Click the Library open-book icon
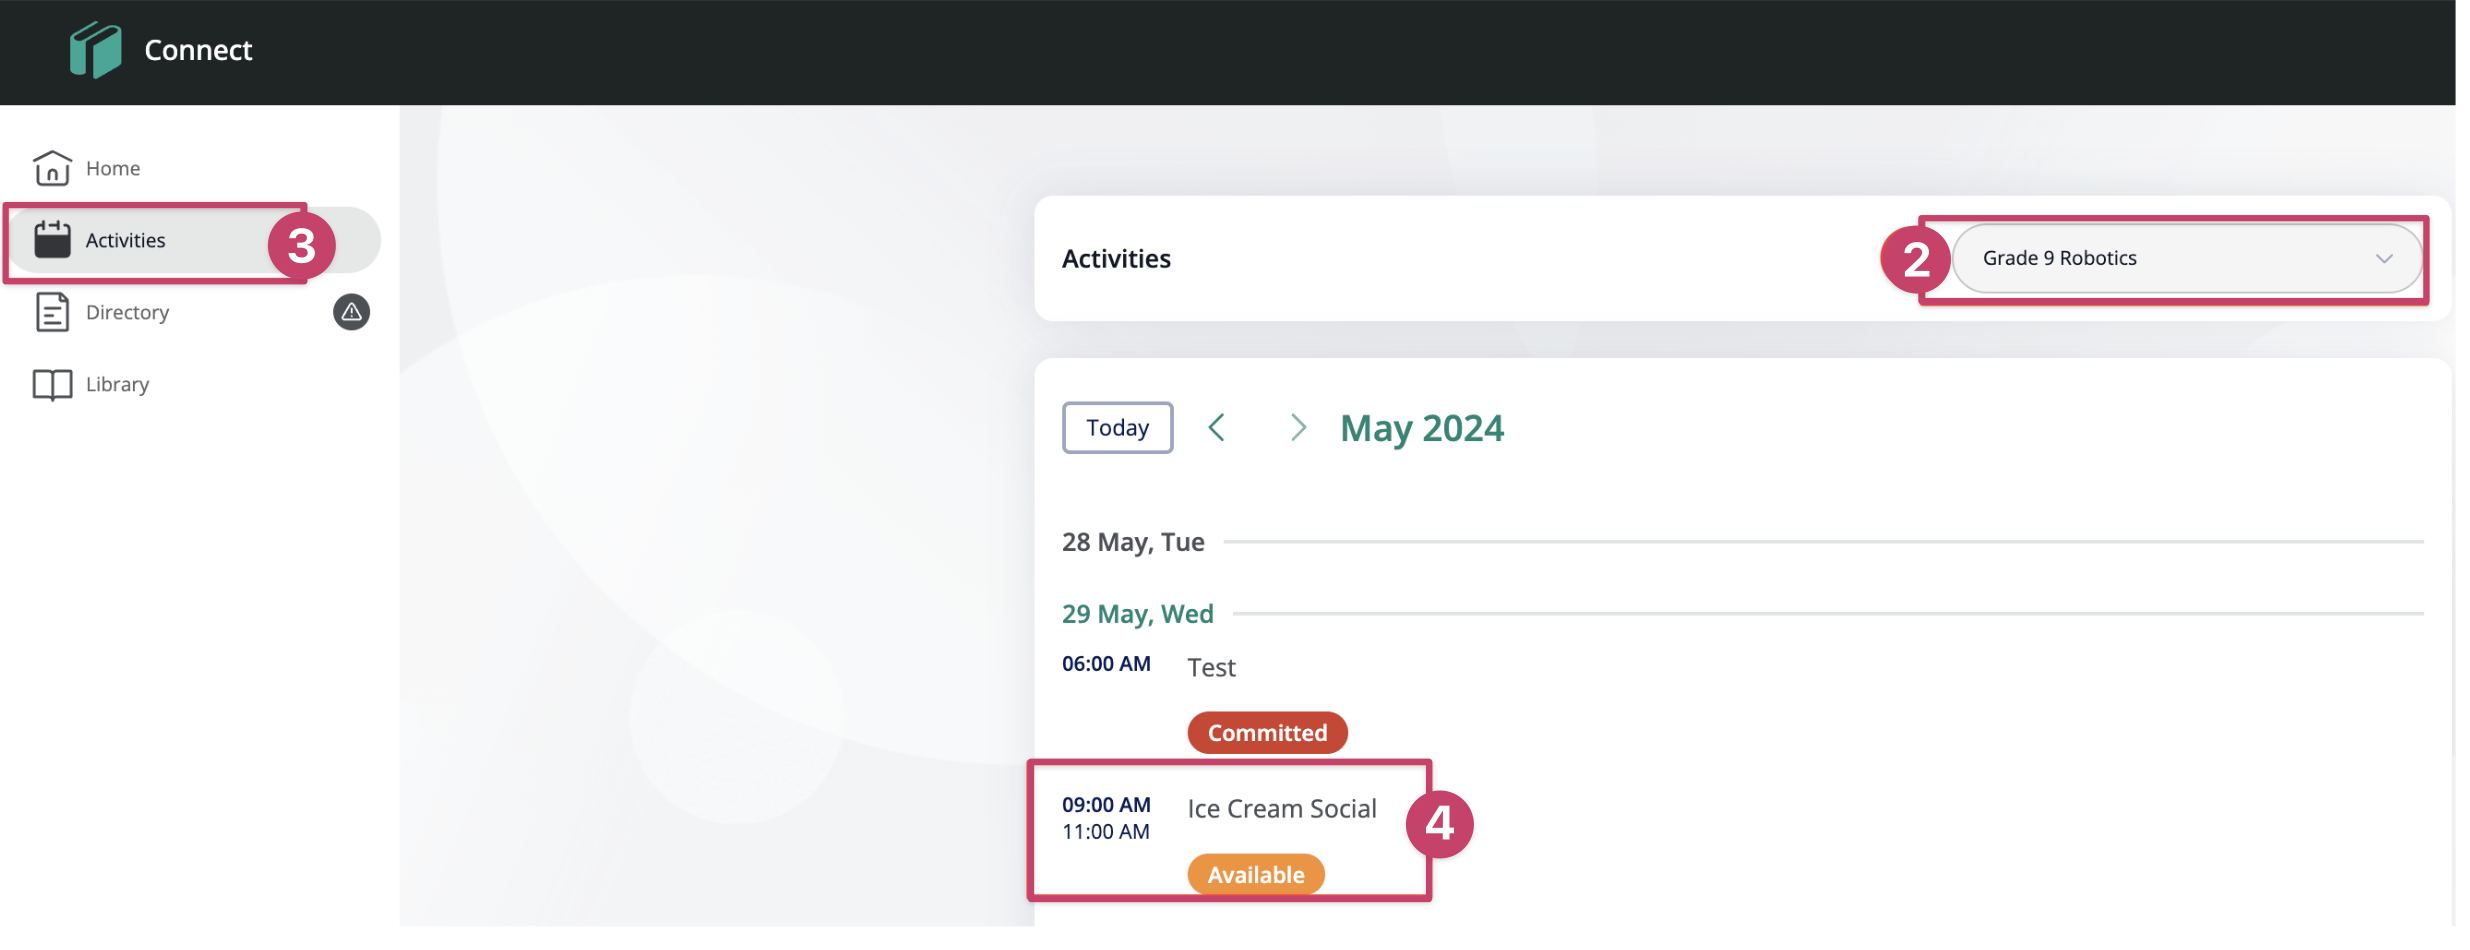2470x950 pixels. (x=52, y=385)
